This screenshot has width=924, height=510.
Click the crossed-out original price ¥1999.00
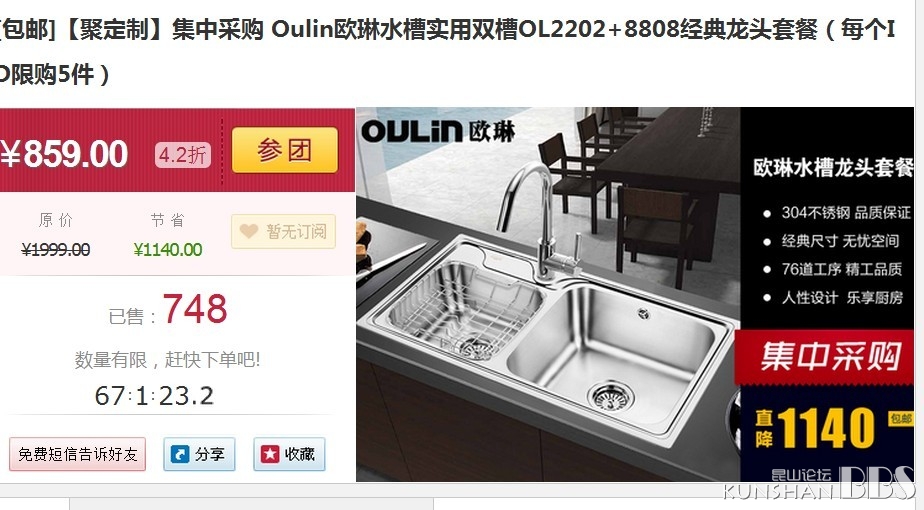[x=55, y=250]
